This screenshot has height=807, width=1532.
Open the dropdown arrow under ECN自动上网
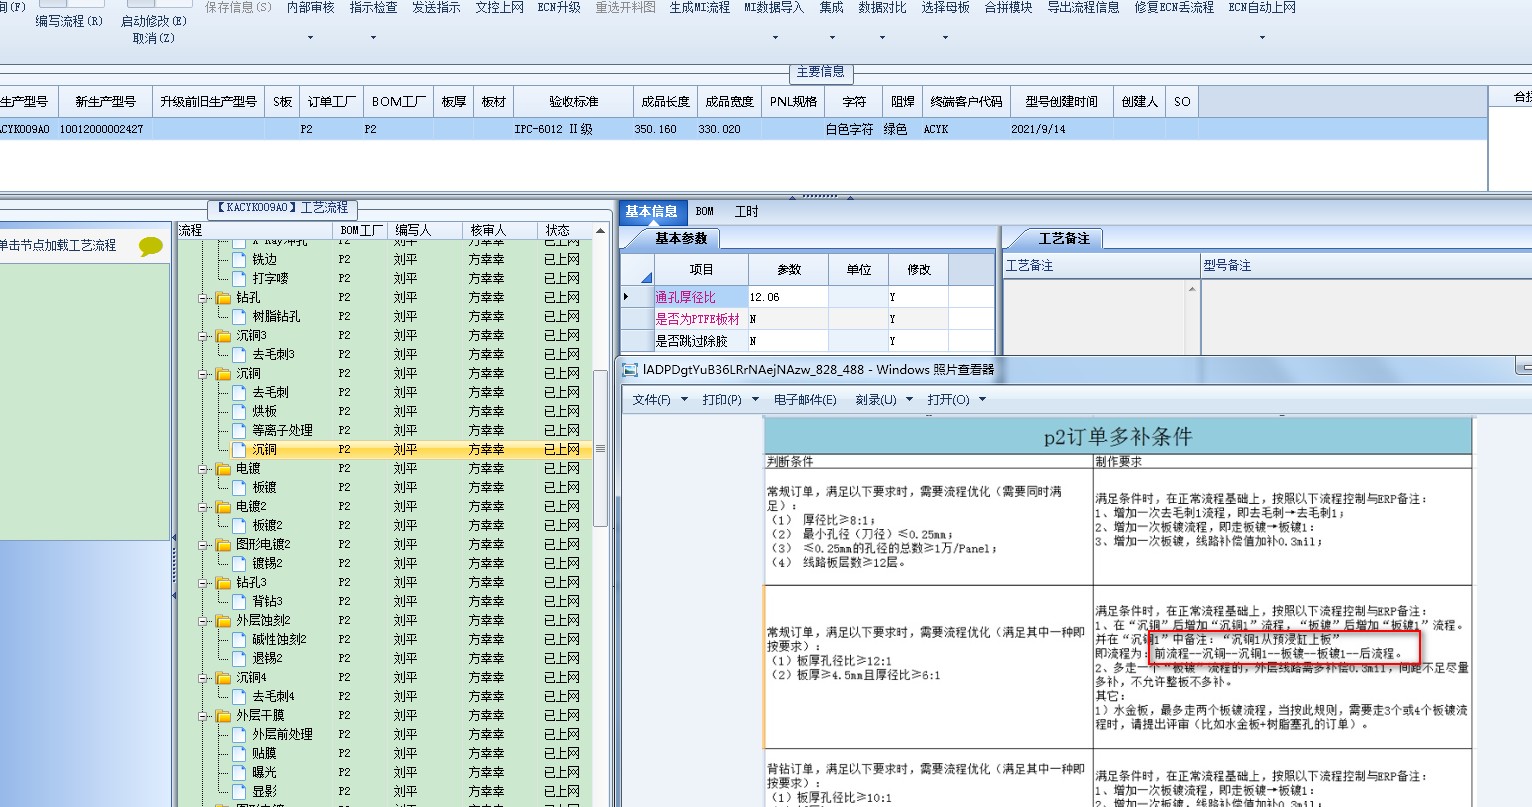coord(1262,38)
